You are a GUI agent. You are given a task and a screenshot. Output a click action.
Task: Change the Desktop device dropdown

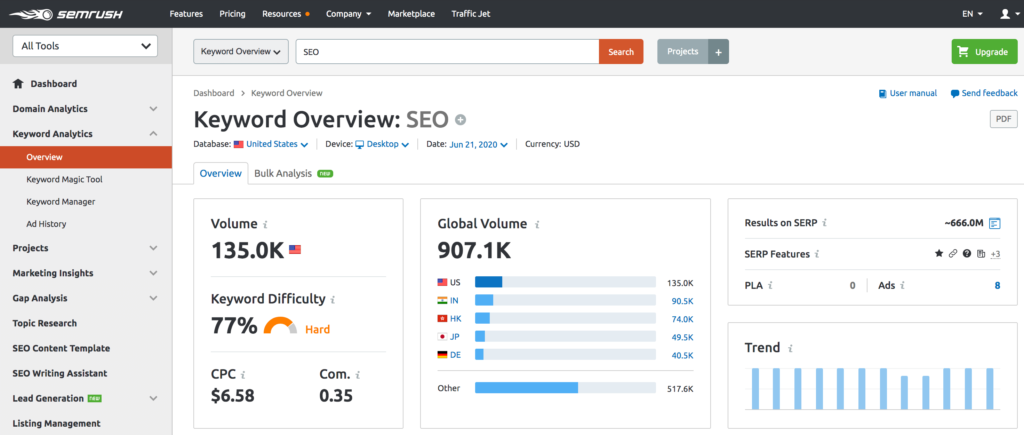(382, 144)
